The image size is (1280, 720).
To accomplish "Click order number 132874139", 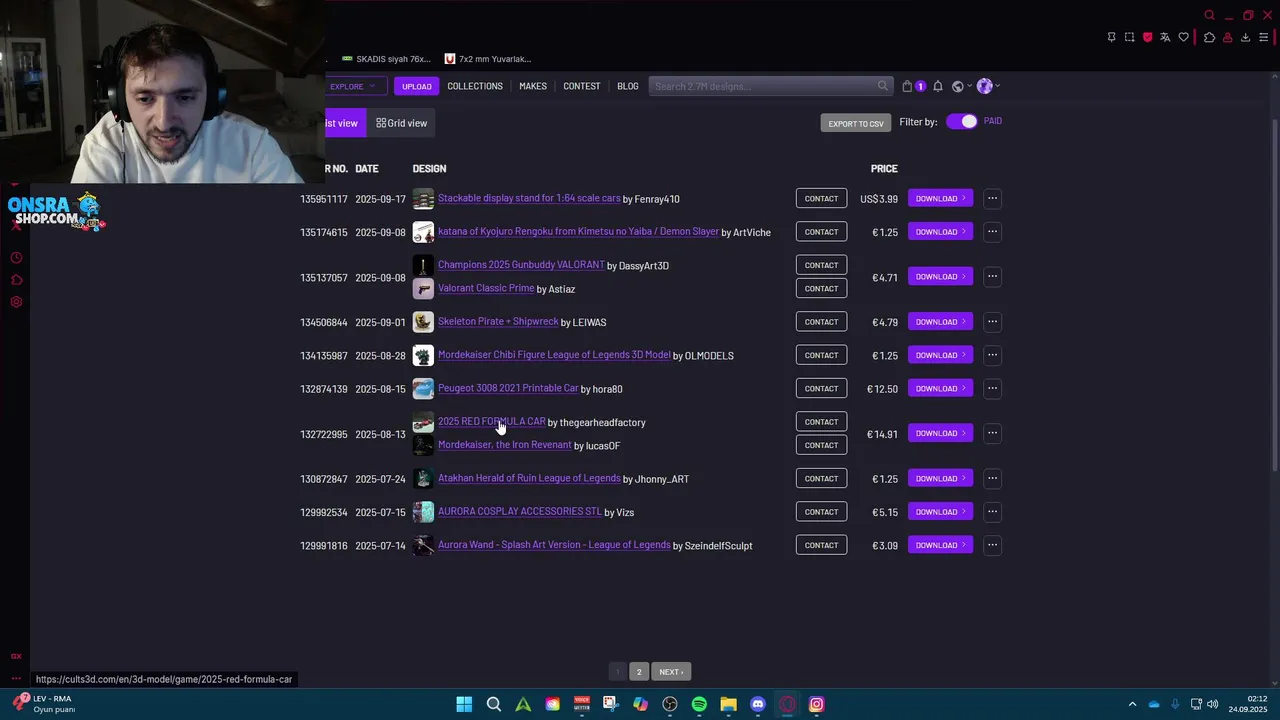I will point(324,389).
